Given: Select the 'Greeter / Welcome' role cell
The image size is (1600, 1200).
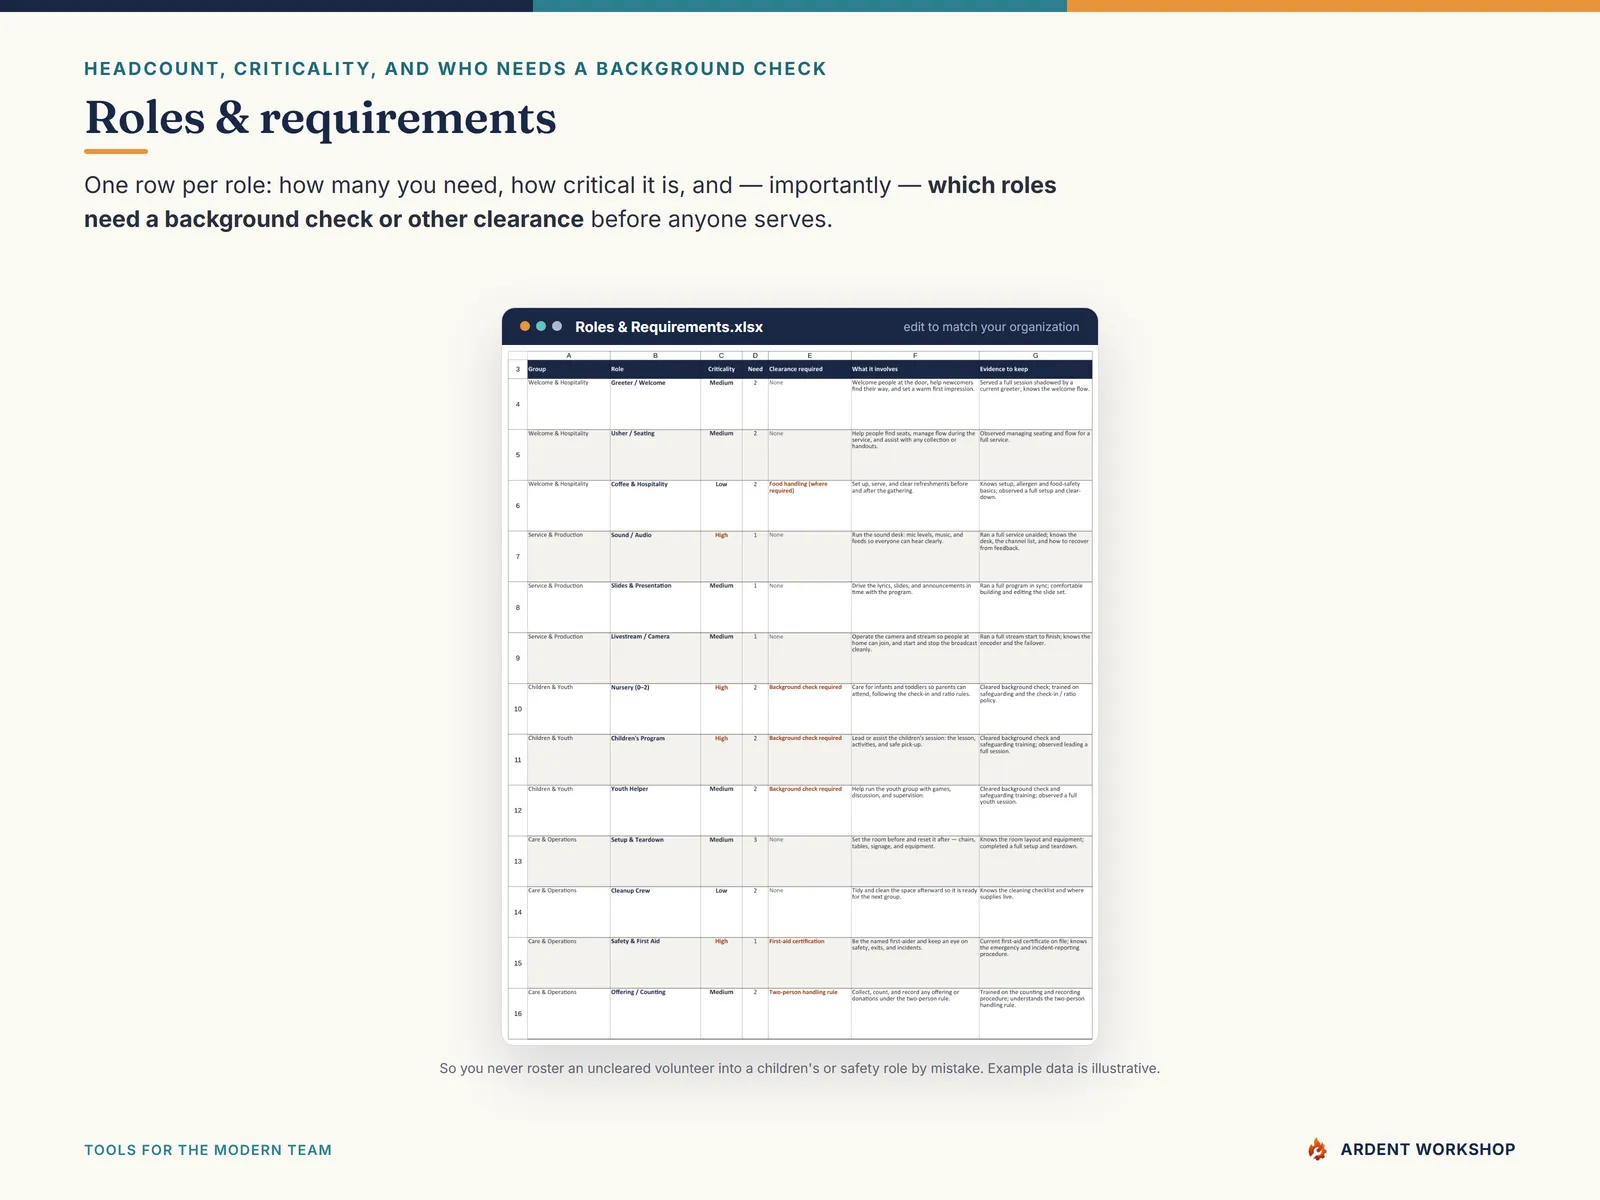Looking at the screenshot, I should coord(655,404).
